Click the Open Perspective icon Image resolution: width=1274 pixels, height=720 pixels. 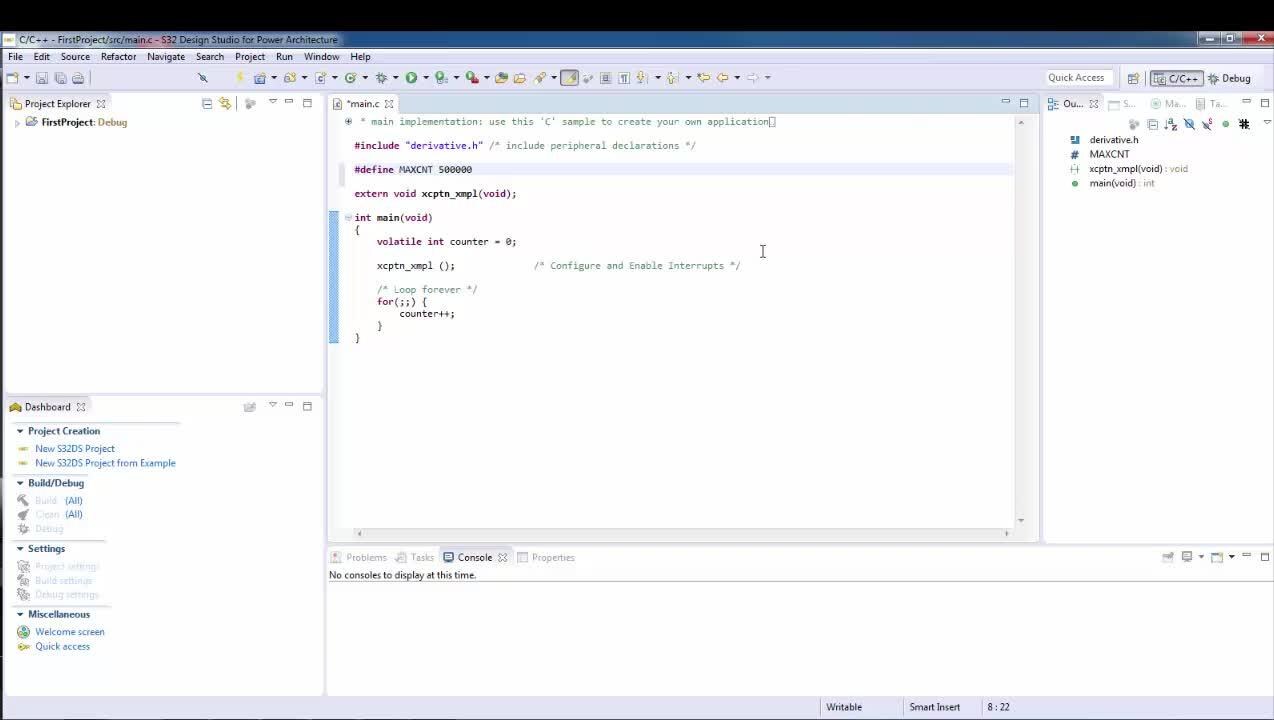tap(1133, 78)
